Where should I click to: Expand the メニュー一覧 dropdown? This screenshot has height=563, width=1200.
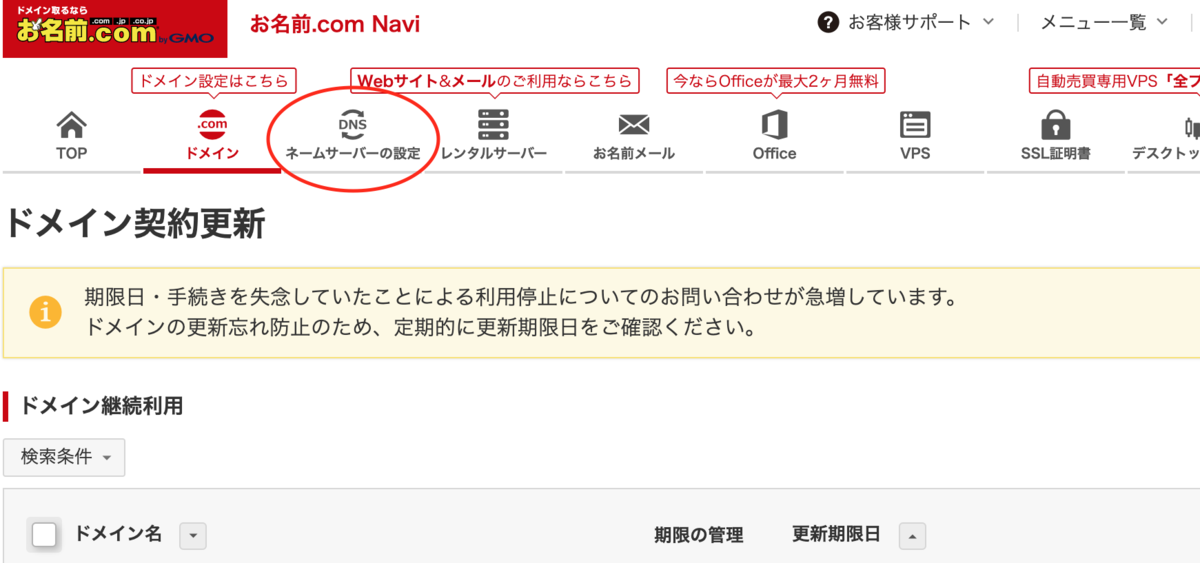coord(1104,22)
